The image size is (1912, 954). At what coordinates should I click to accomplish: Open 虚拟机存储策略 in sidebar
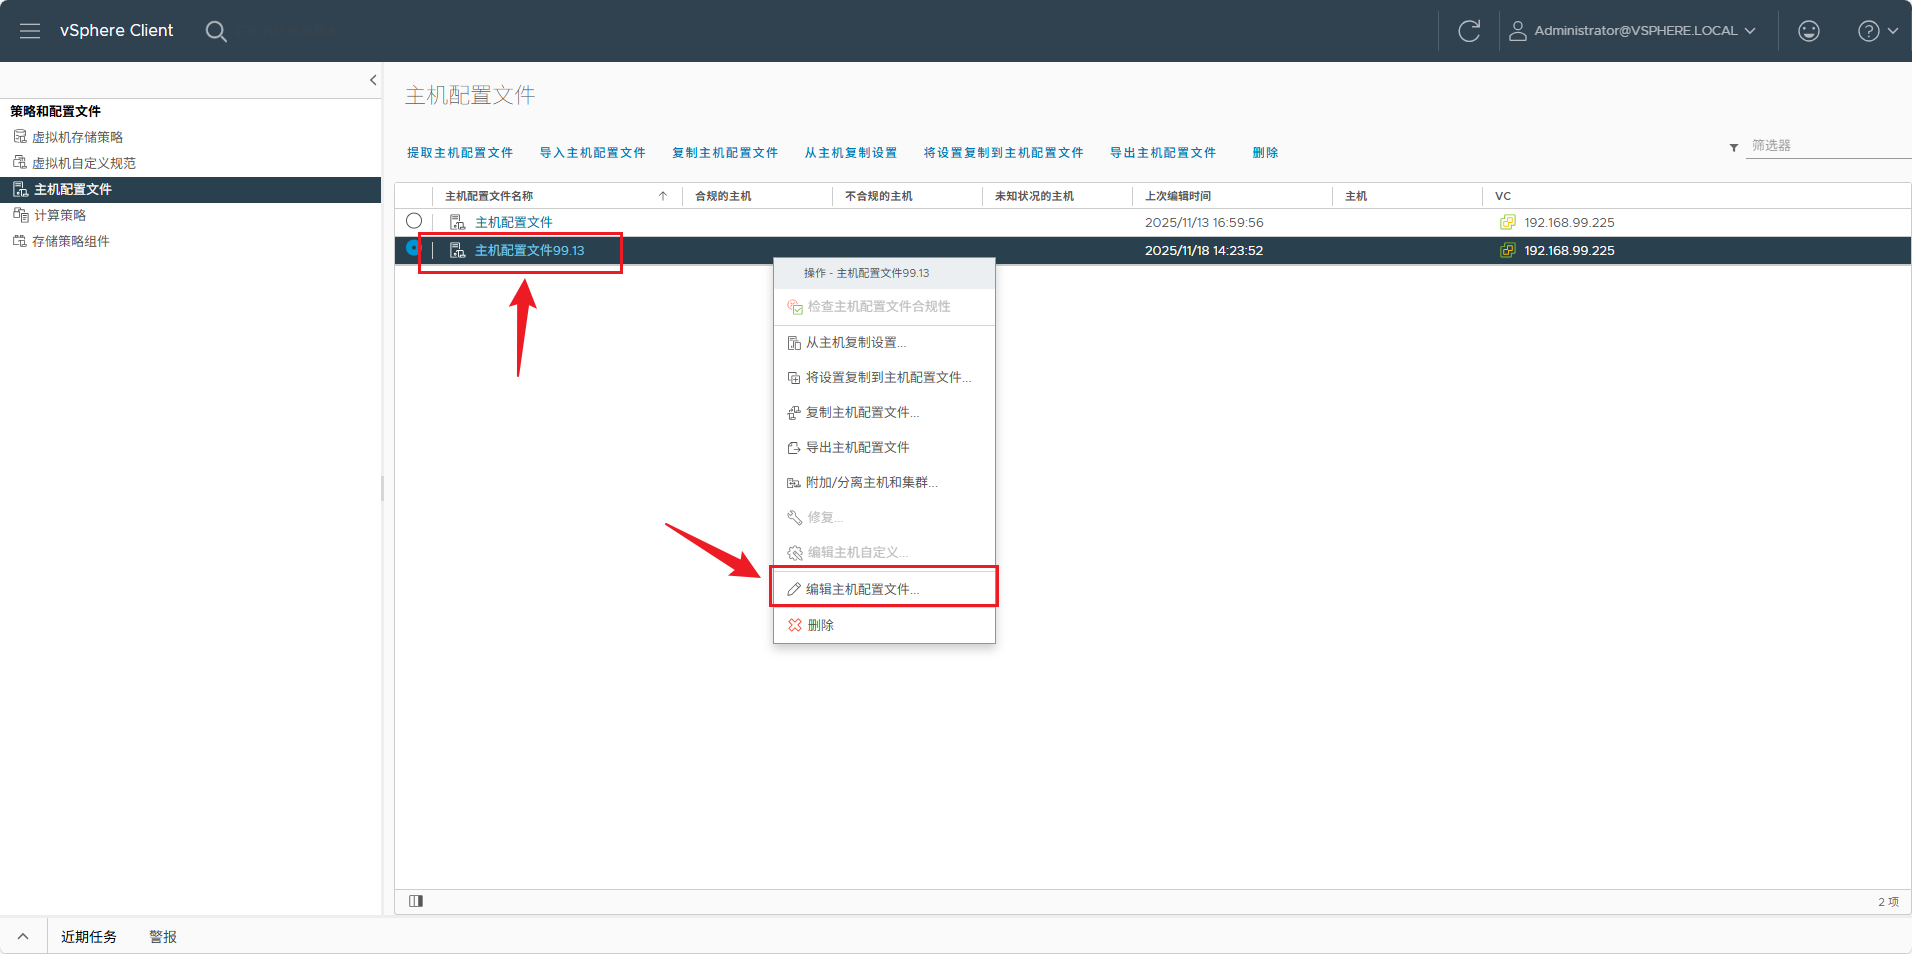[78, 137]
